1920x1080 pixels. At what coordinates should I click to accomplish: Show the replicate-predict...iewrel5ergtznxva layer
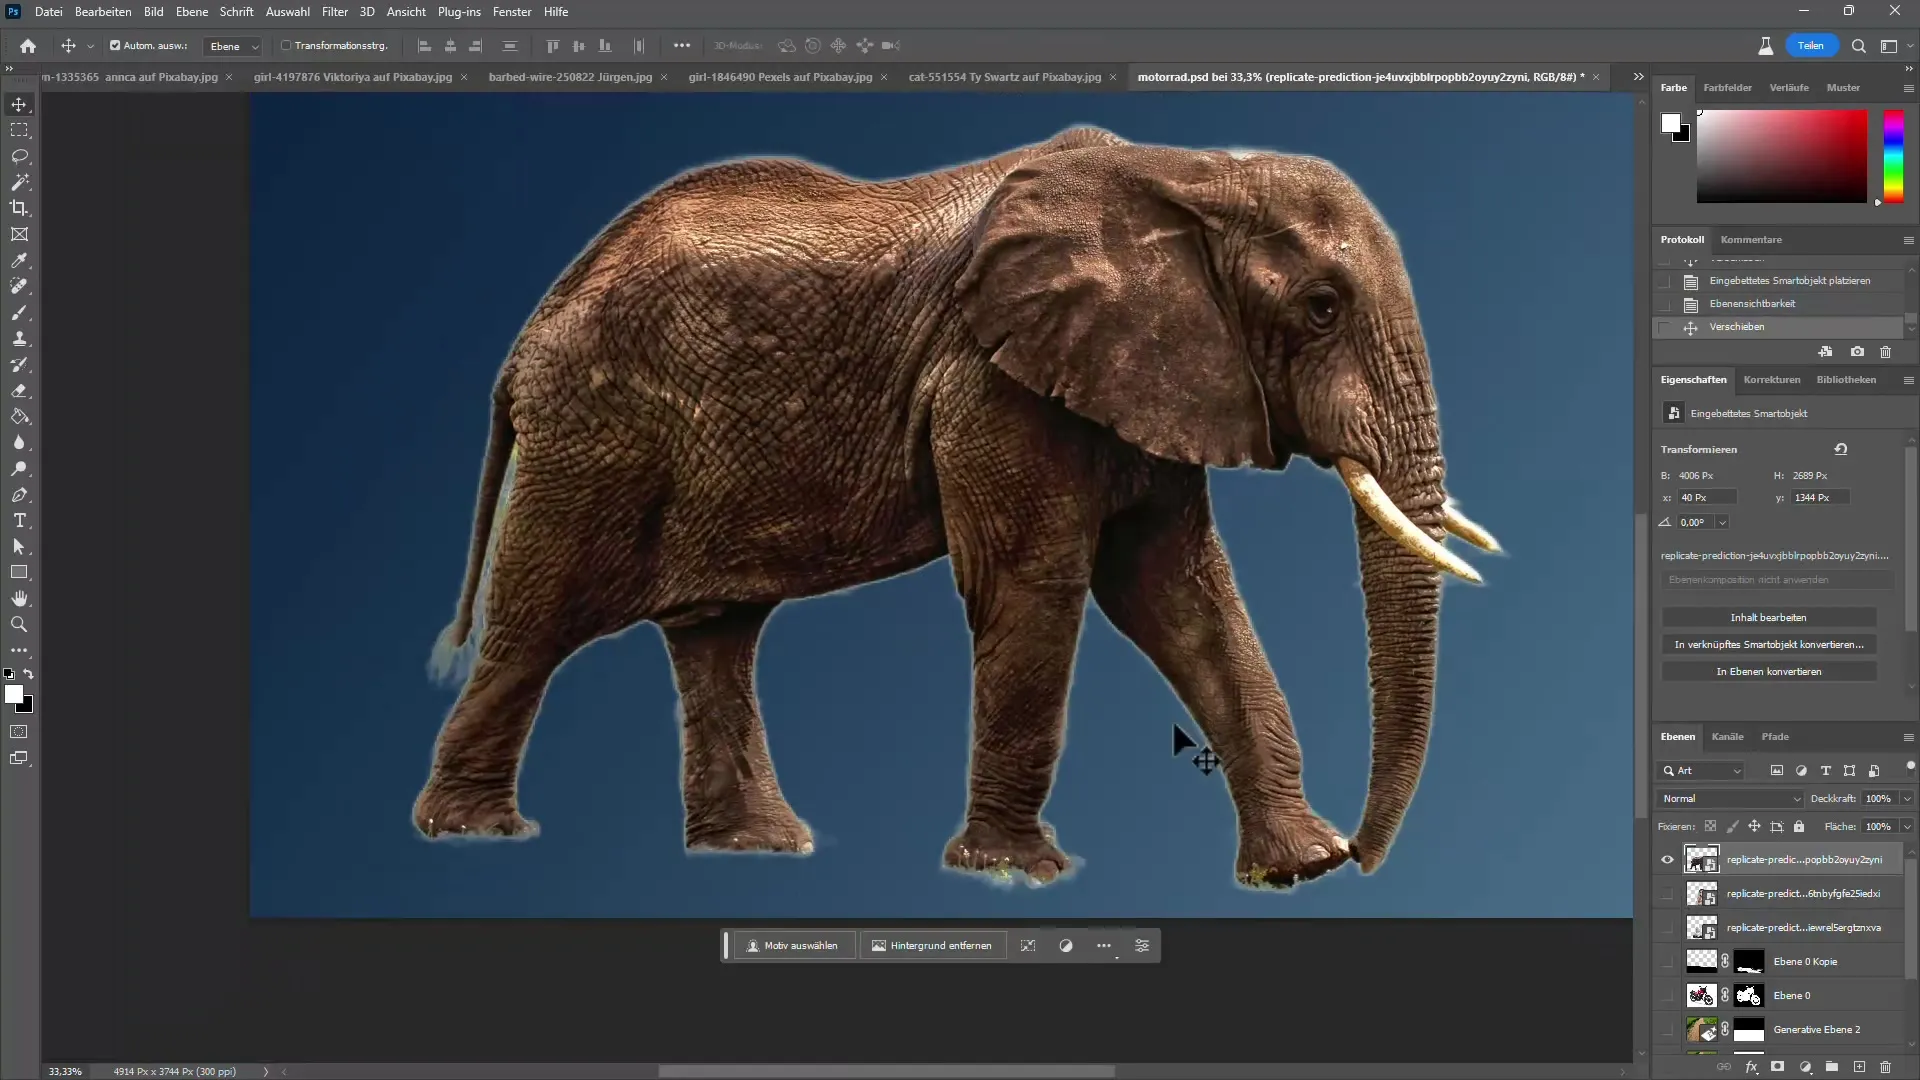[1667, 928]
